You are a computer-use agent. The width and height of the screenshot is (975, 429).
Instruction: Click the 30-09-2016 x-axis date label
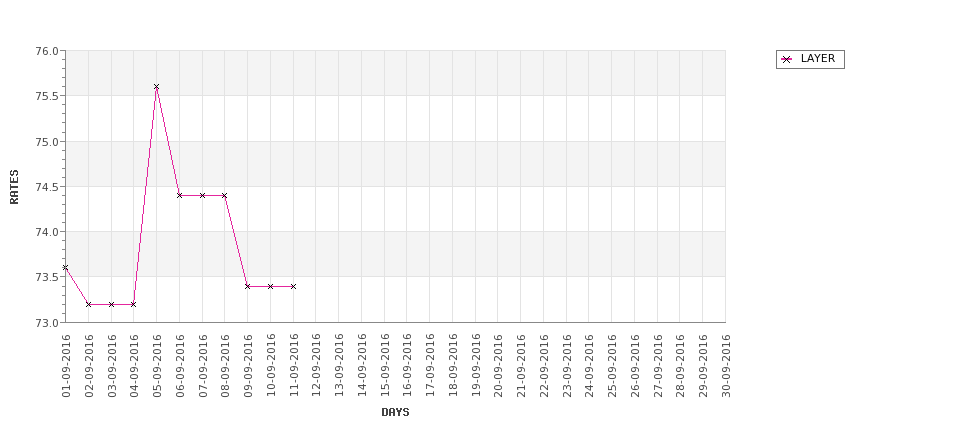tap(725, 366)
